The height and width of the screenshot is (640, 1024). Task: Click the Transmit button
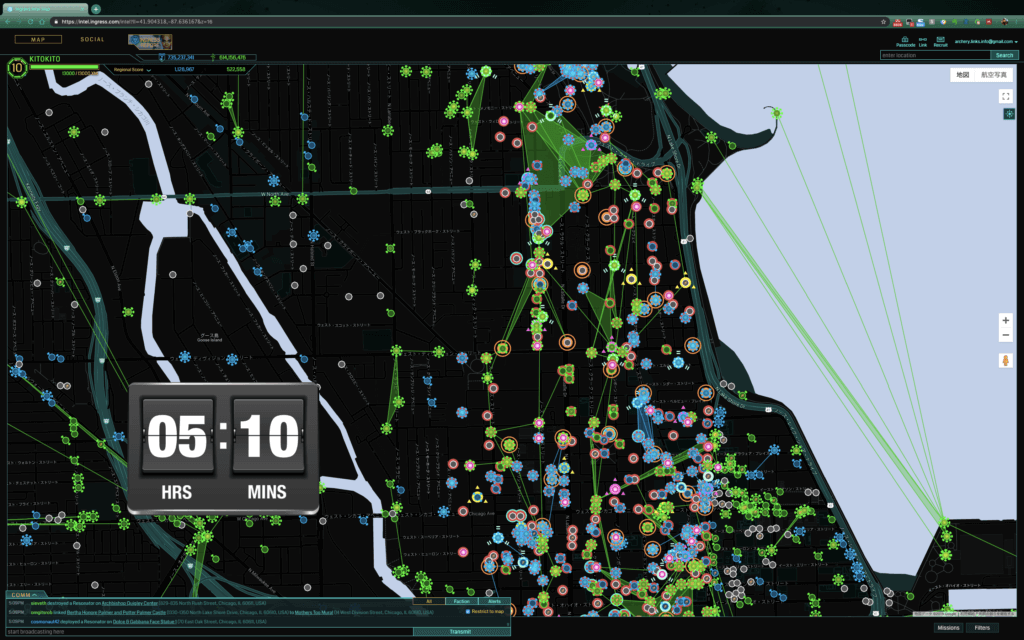click(x=460, y=632)
